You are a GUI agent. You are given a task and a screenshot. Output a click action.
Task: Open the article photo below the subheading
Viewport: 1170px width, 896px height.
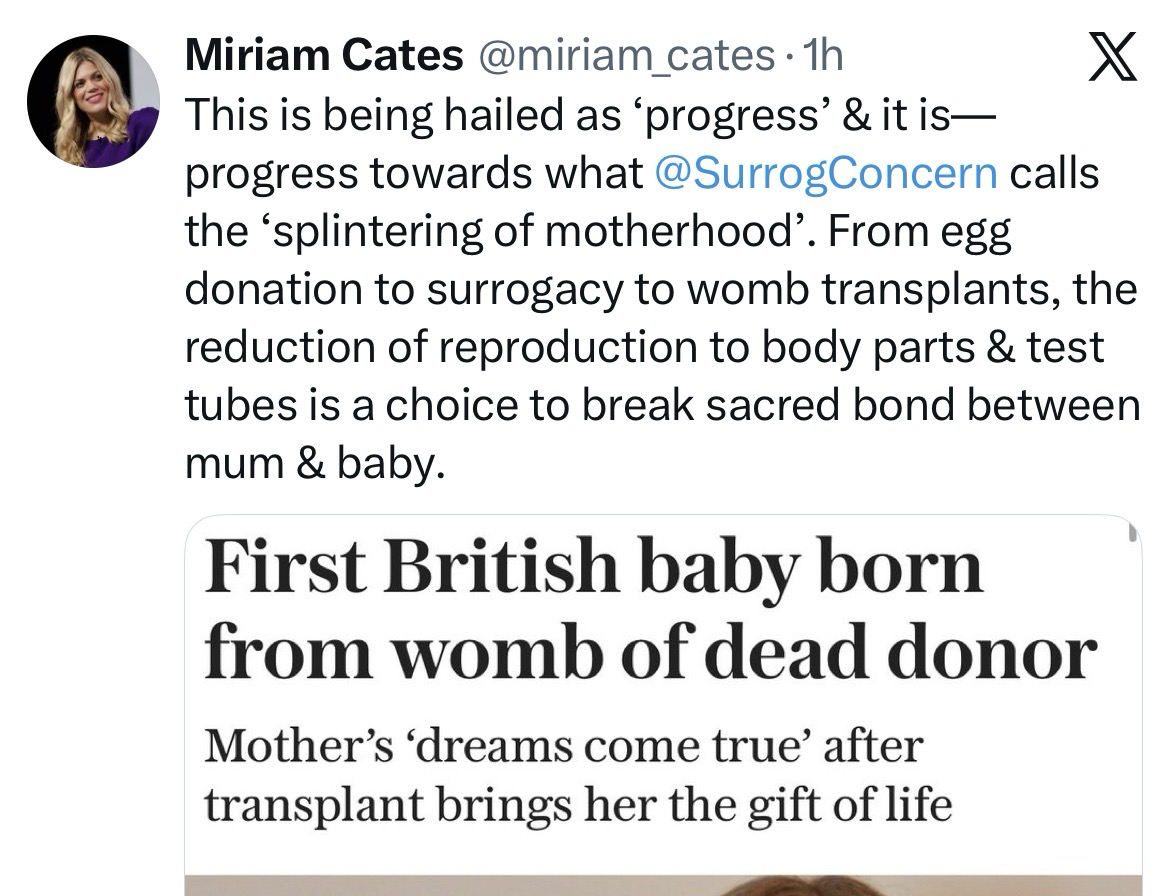pyautogui.click(x=662, y=885)
